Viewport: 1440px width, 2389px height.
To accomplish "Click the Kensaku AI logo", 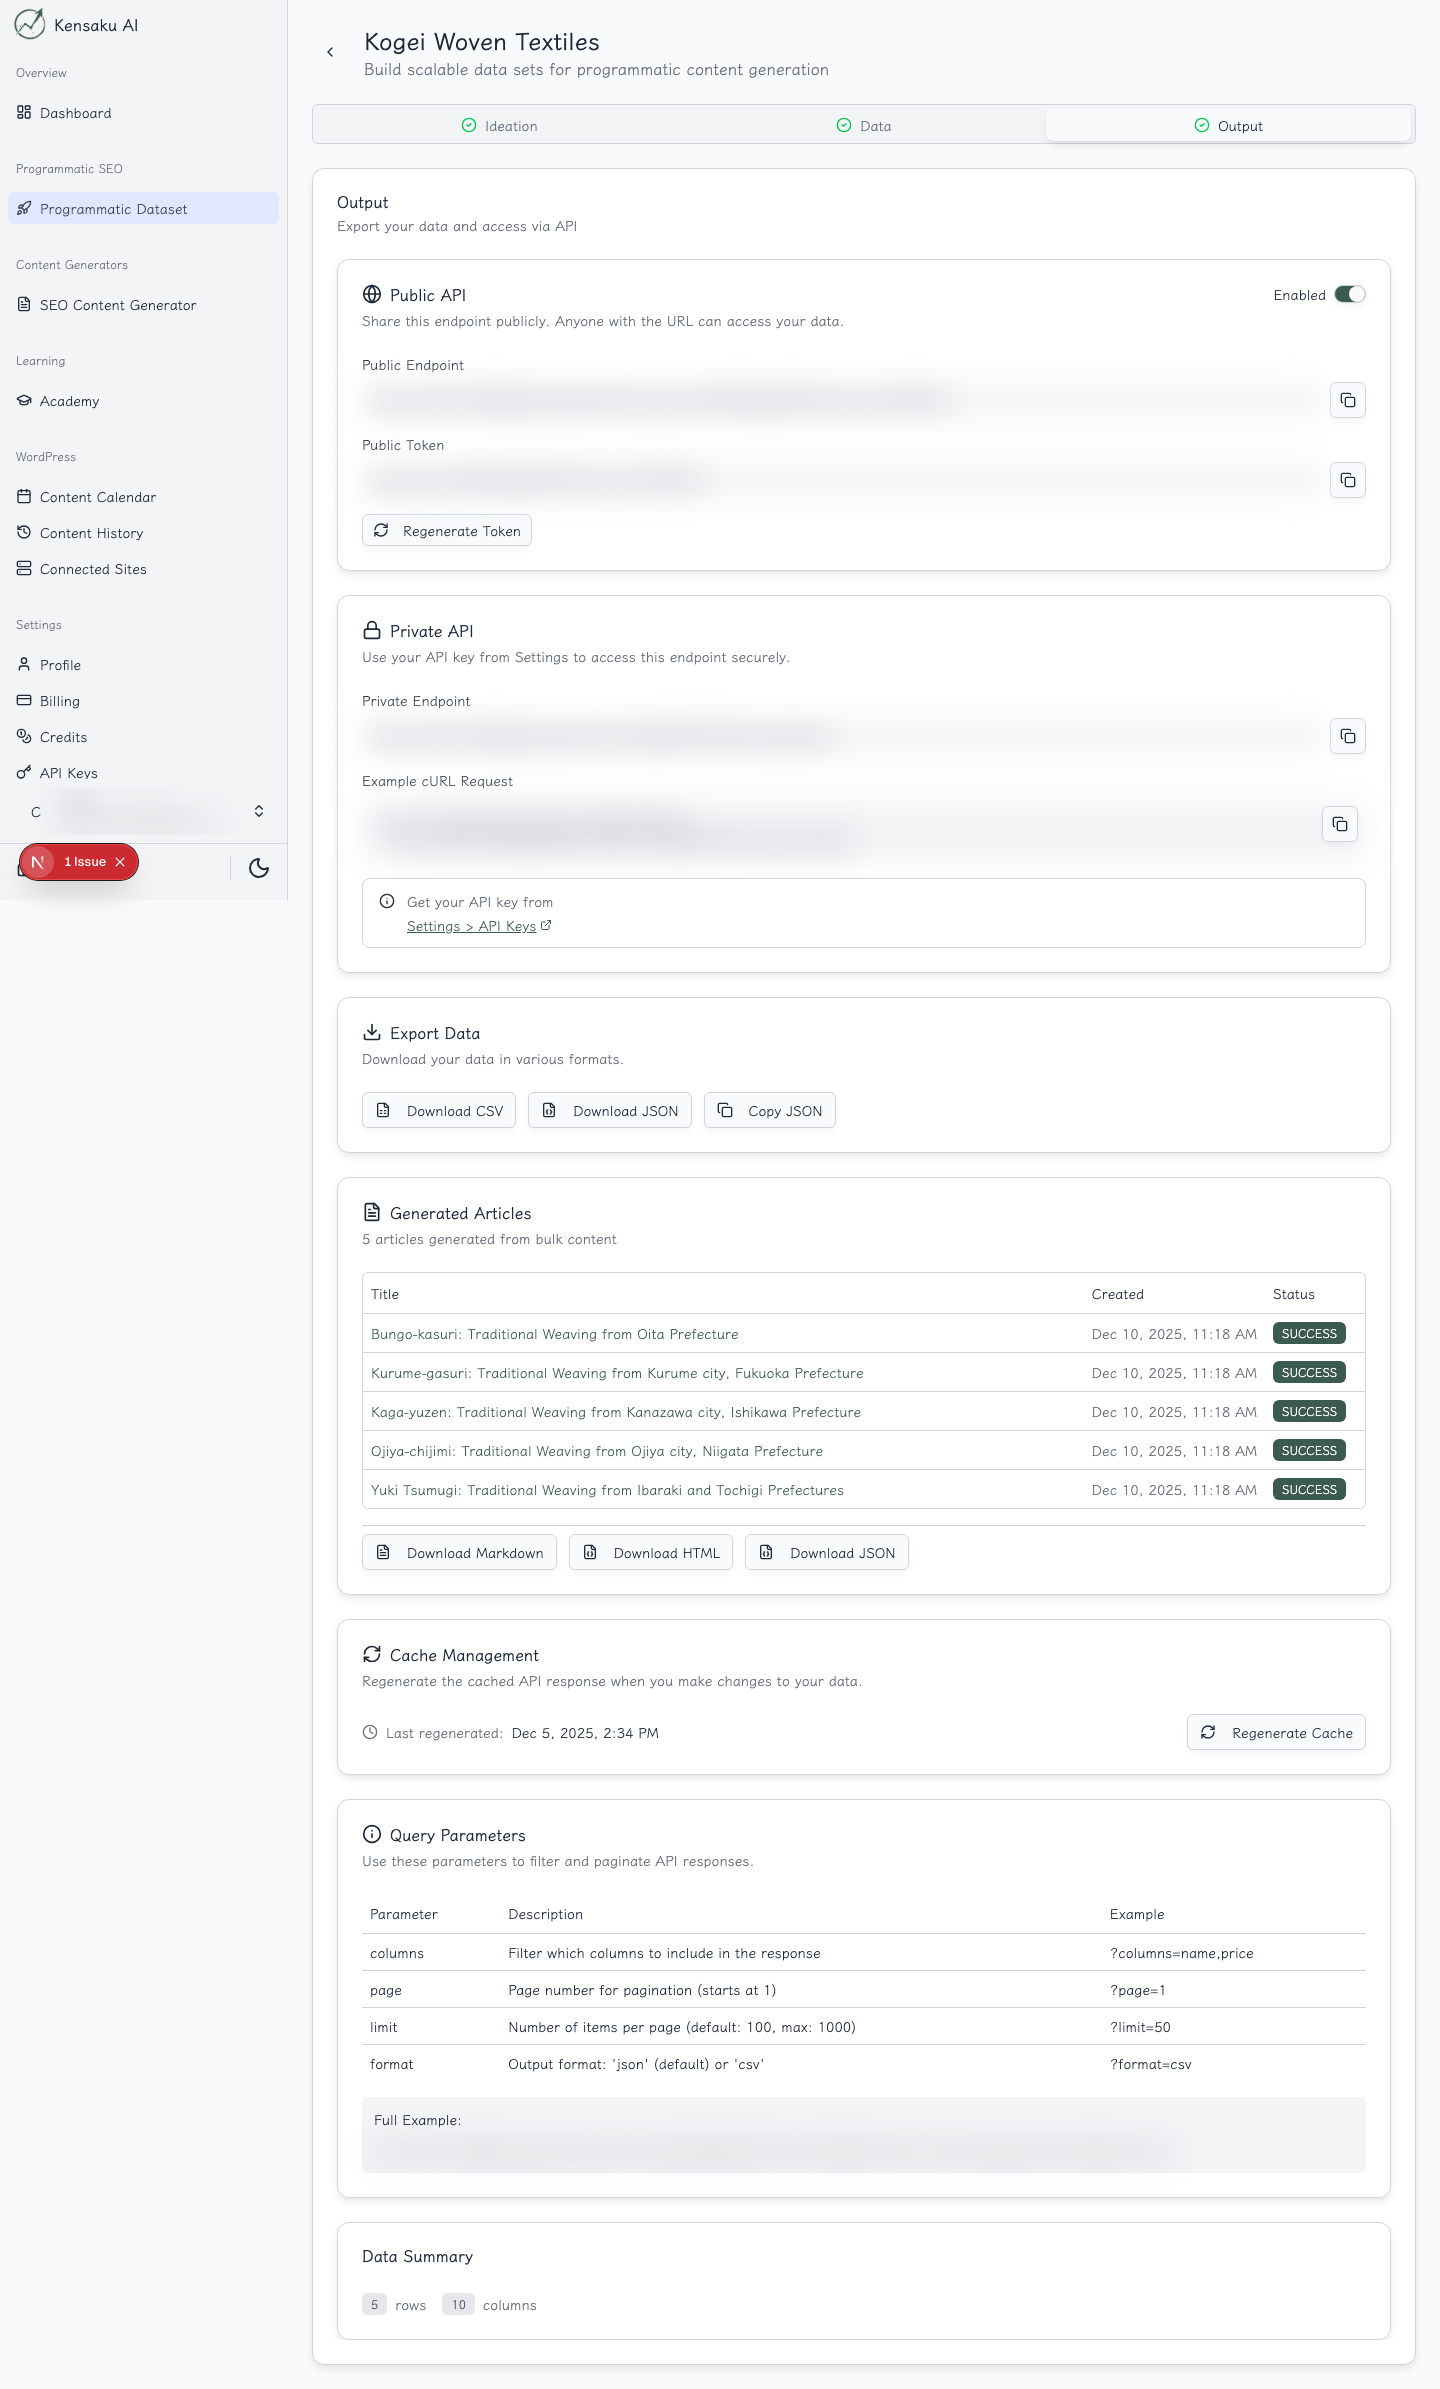I will (30, 24).
